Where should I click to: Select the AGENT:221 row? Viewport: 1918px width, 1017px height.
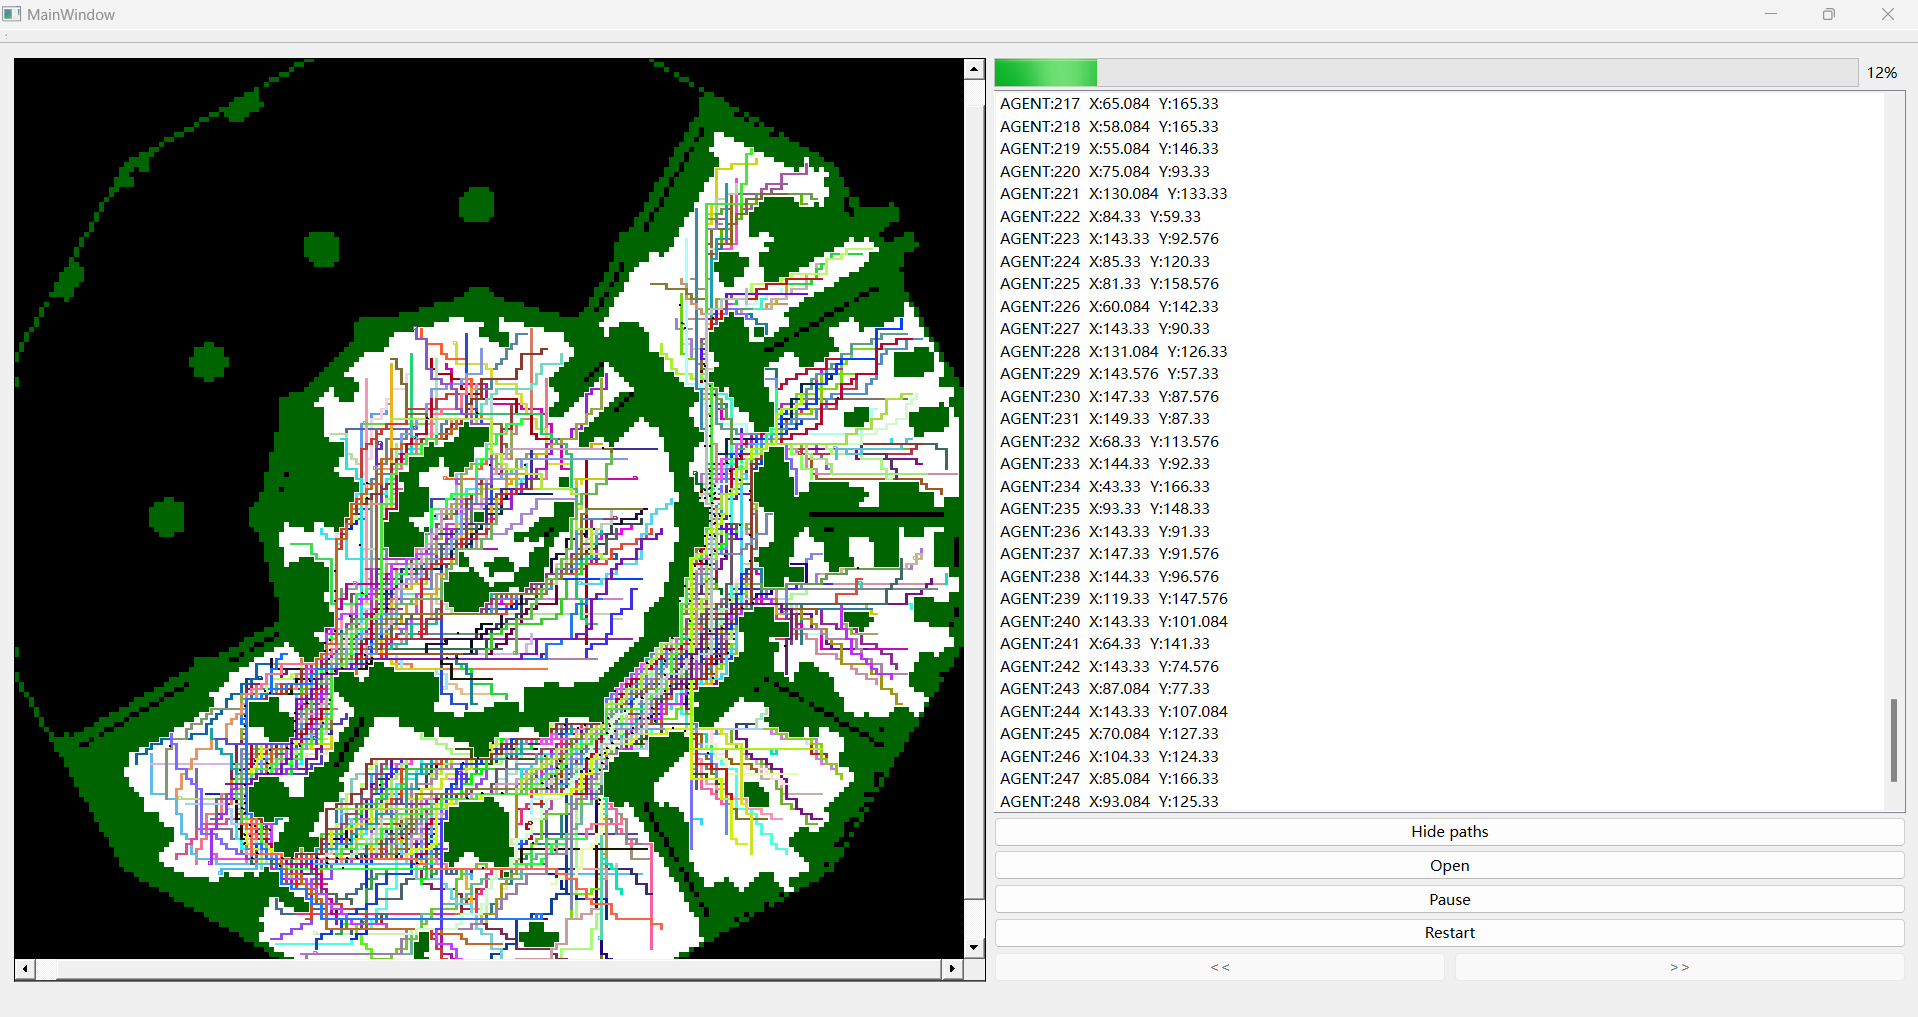[x=1440, y=194]
